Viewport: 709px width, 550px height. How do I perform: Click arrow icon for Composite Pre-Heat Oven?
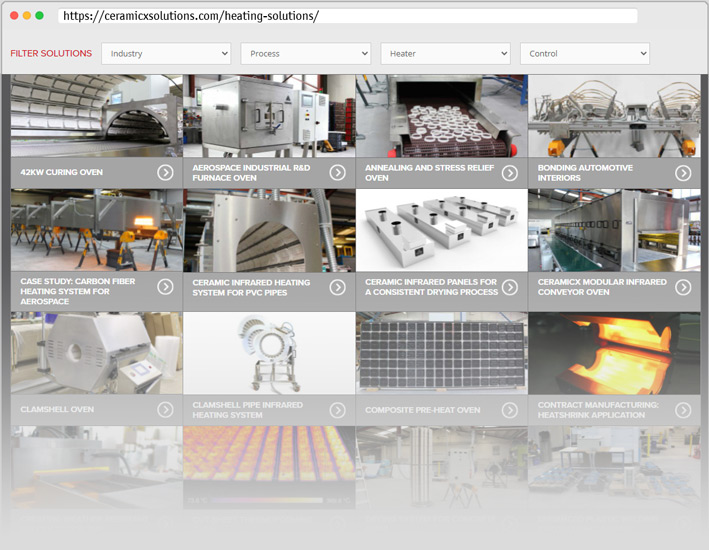pyautogui.click(x=510, y=410)
